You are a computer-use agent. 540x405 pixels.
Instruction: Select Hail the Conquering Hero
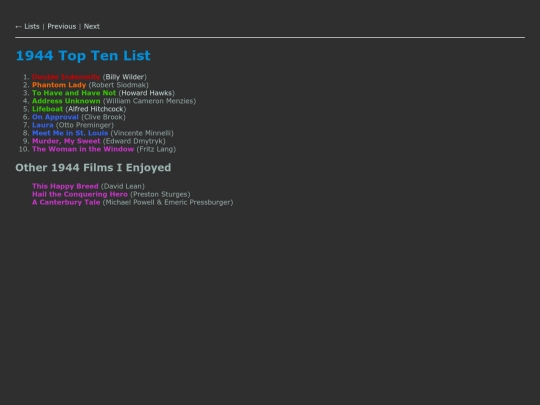coord(80,194)
